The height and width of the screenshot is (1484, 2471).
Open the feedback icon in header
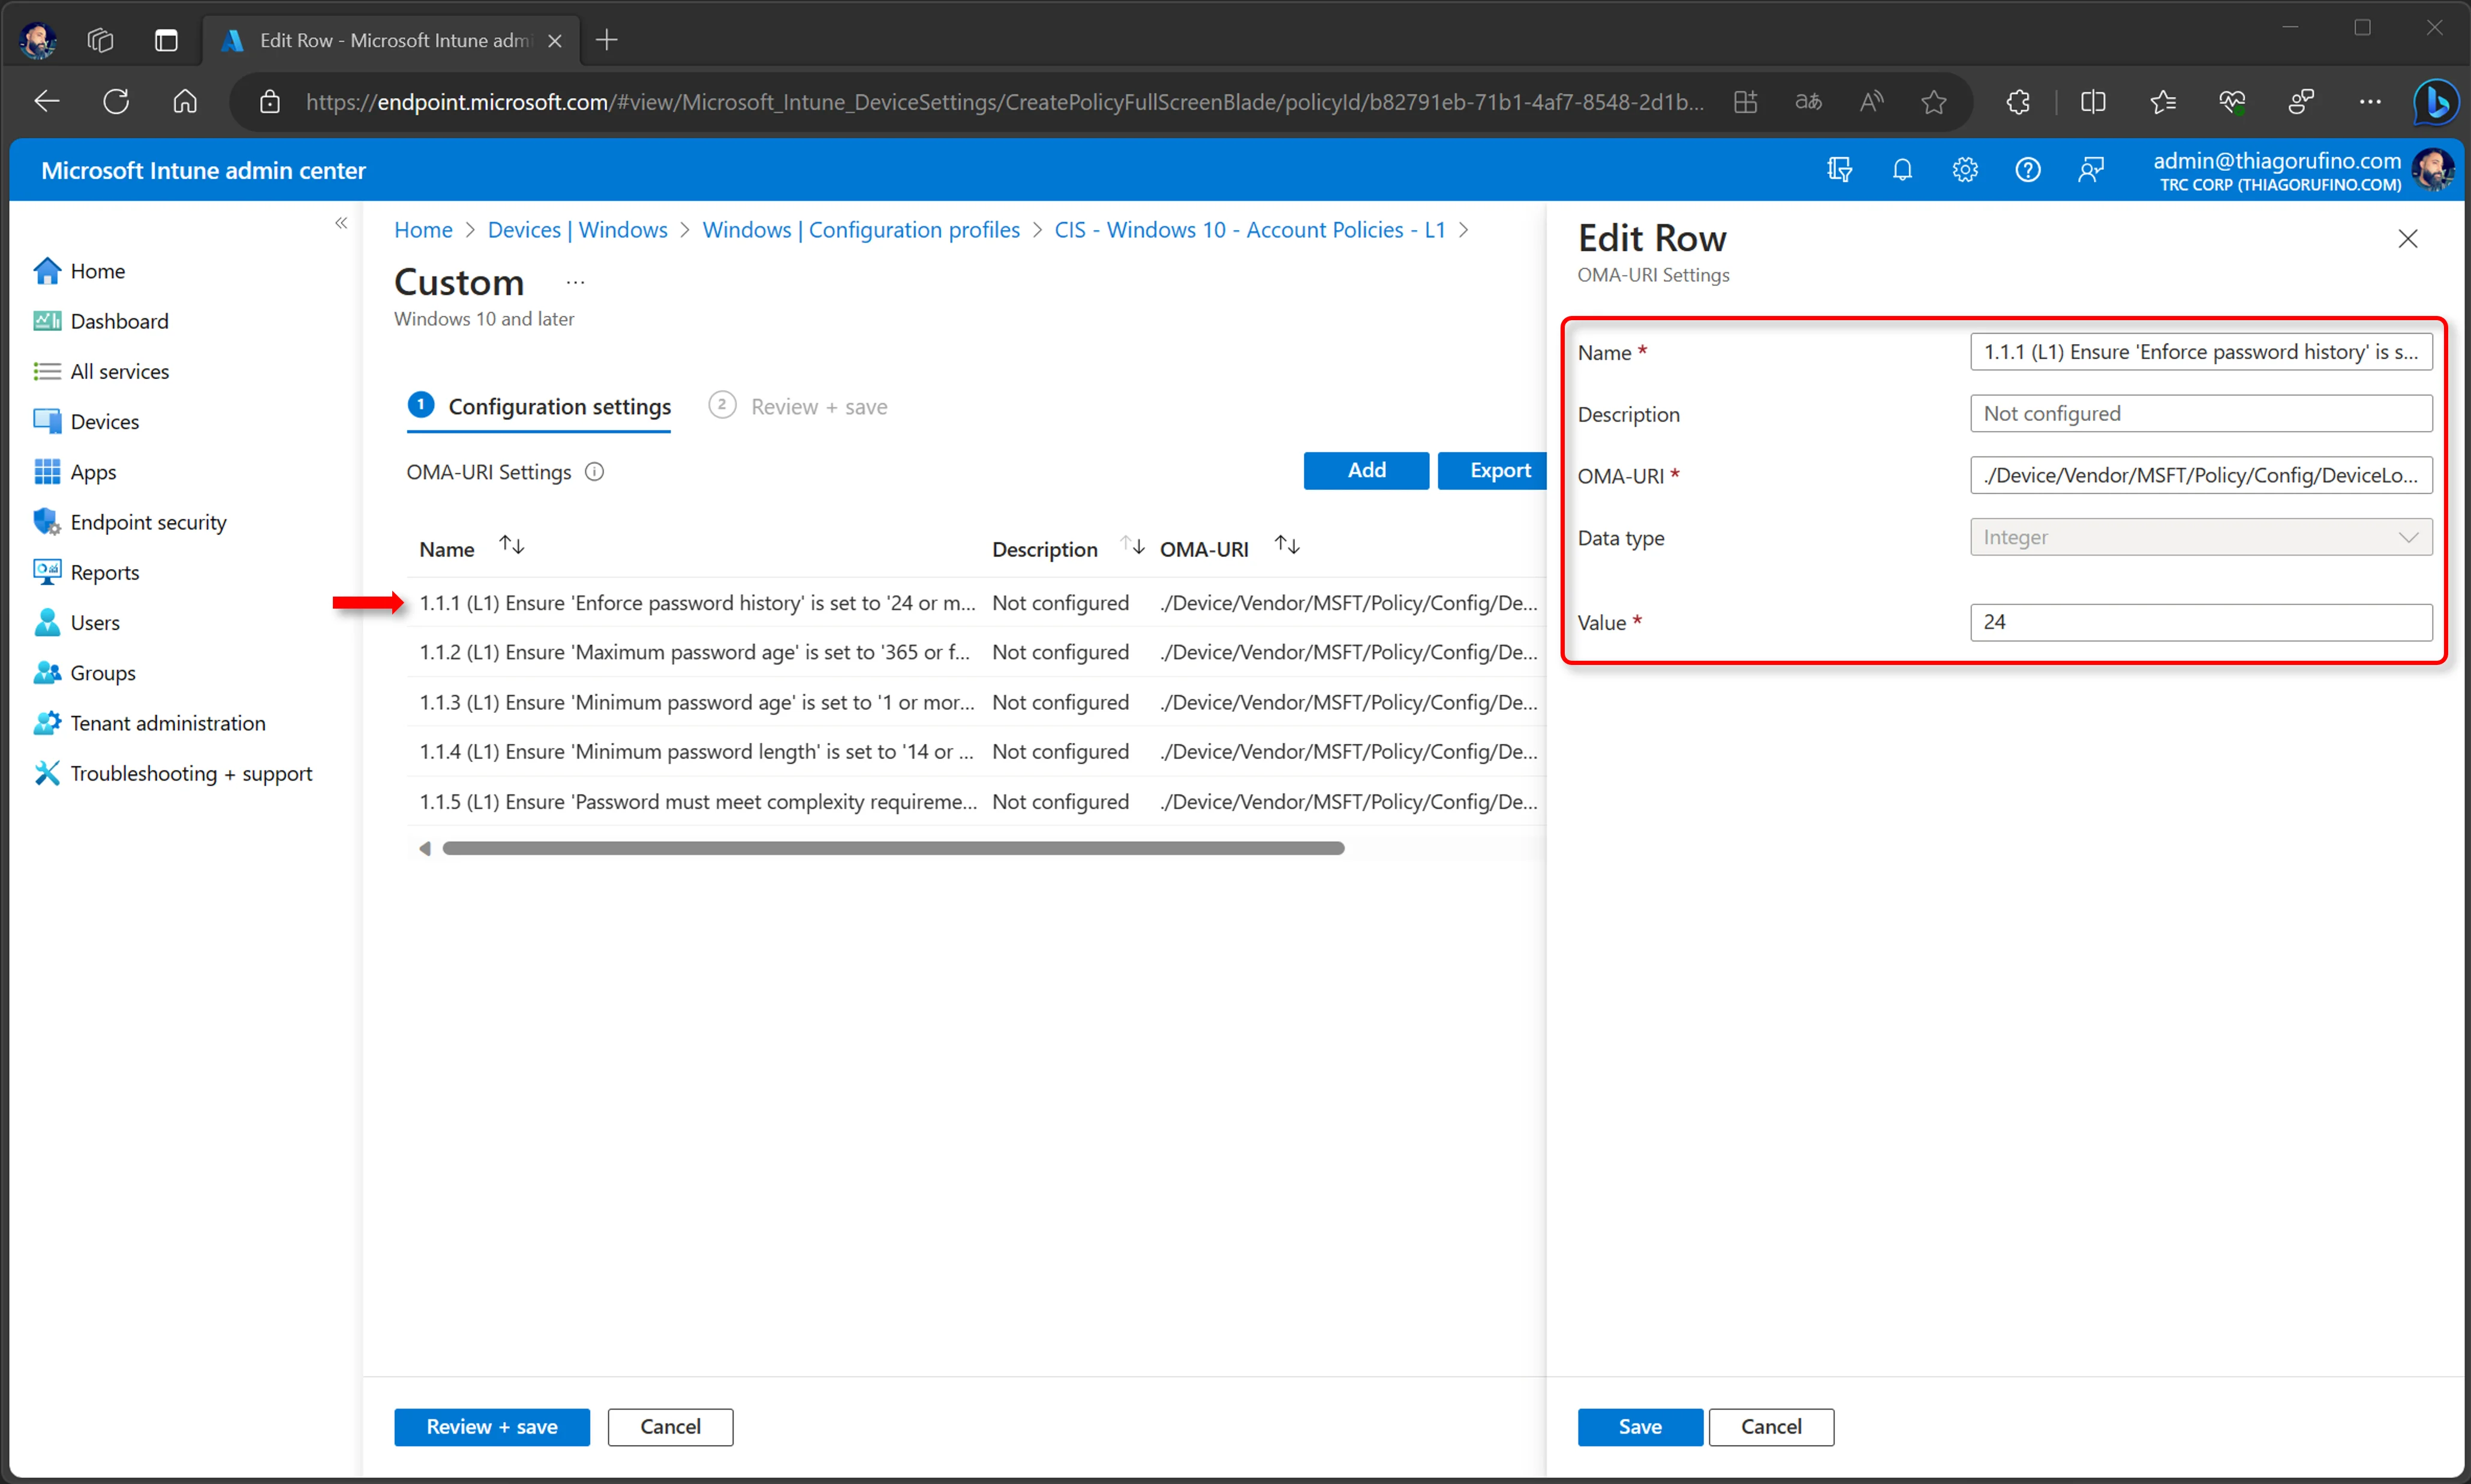click(2090, 170)
